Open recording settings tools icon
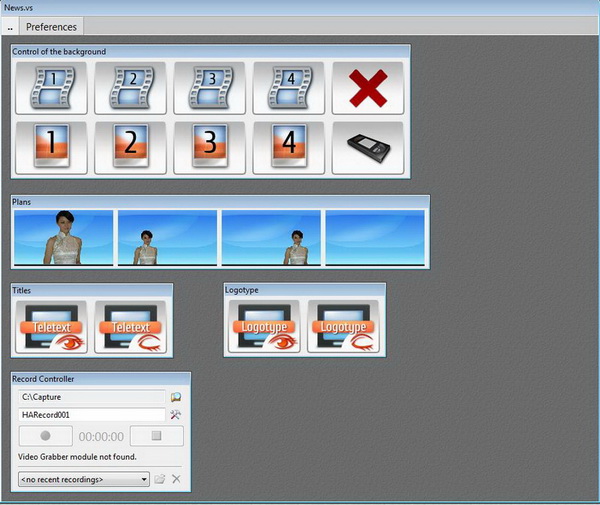600x505 pixels. pyautogui.click(x=176, y=415)
